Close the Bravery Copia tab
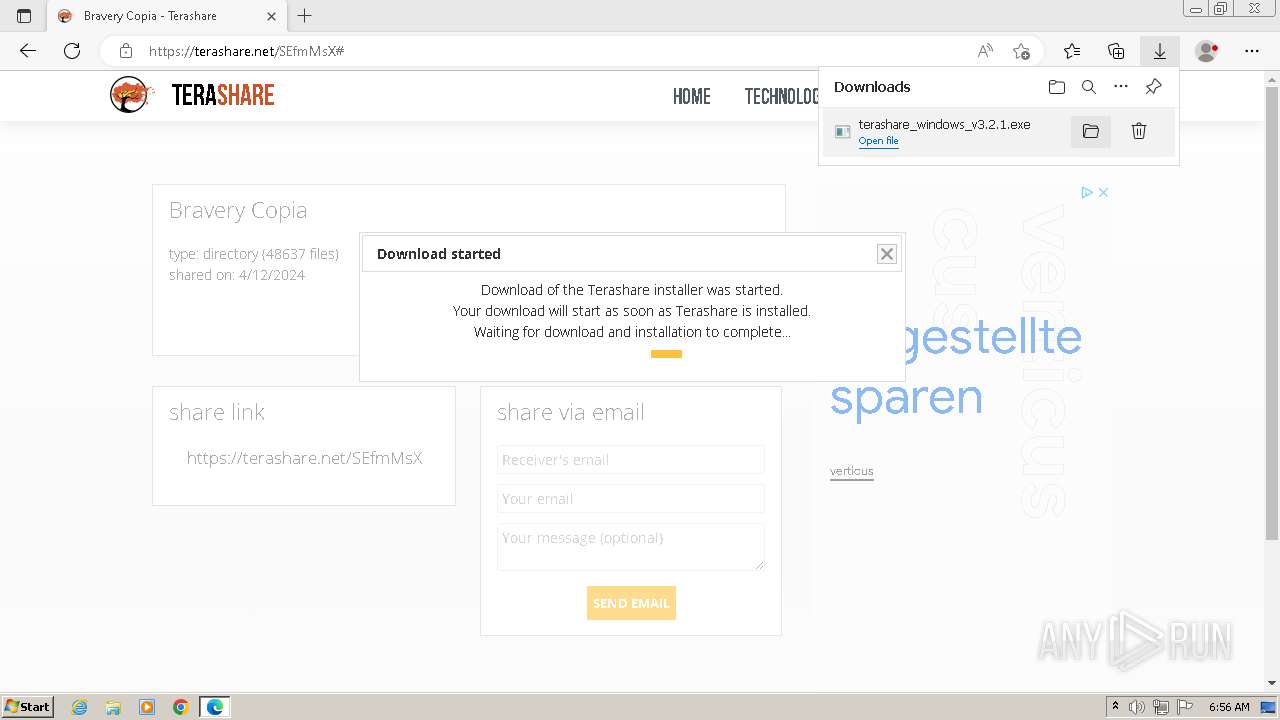The height and width of the screenshot is (720, 1280). point(272,16)
